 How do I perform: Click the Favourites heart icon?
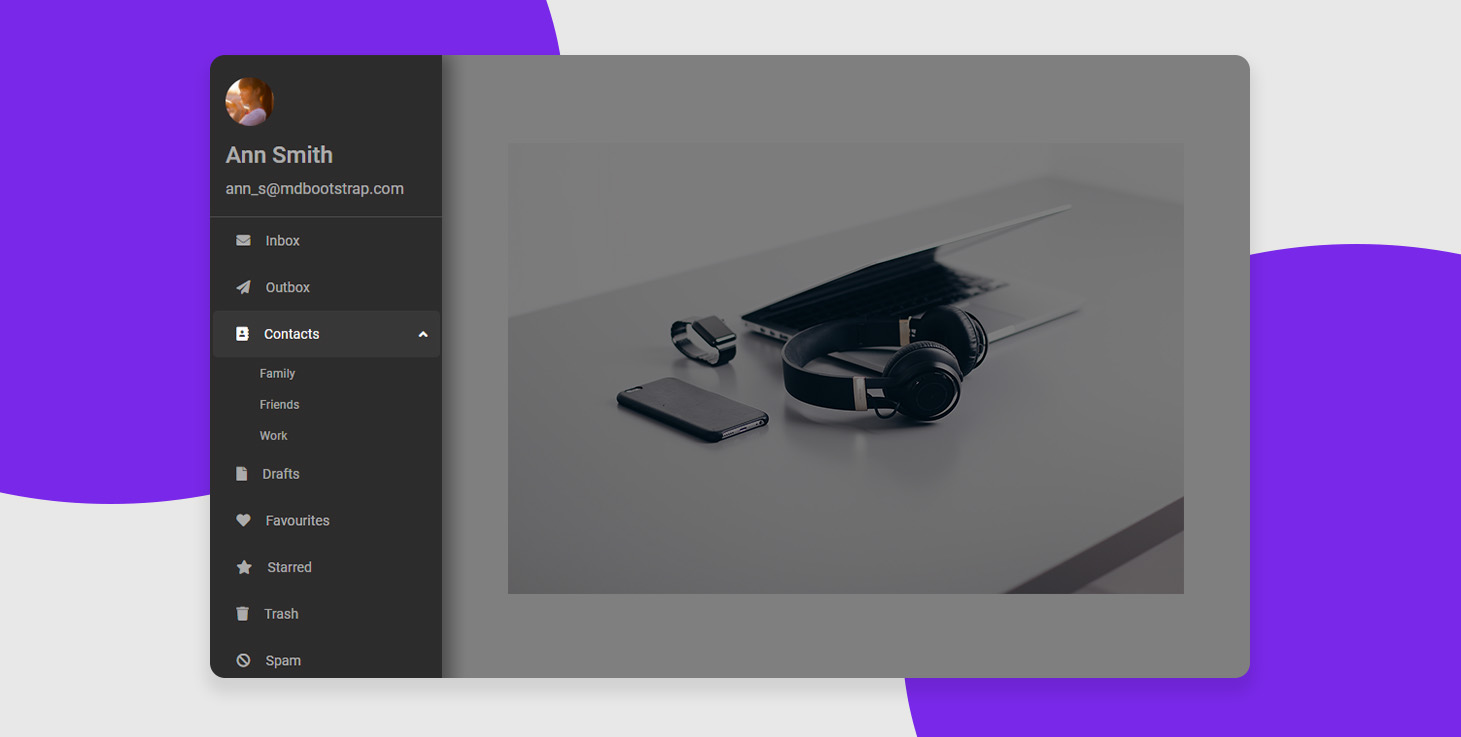click(243, 521)
